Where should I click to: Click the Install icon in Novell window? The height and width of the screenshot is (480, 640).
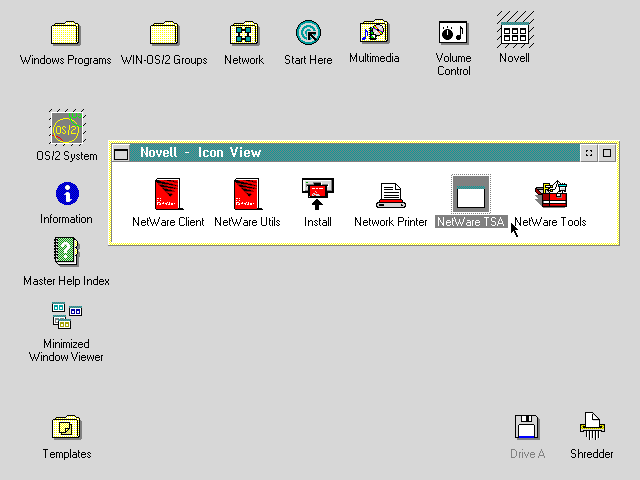pyautogui.click(x=318, y=193)
